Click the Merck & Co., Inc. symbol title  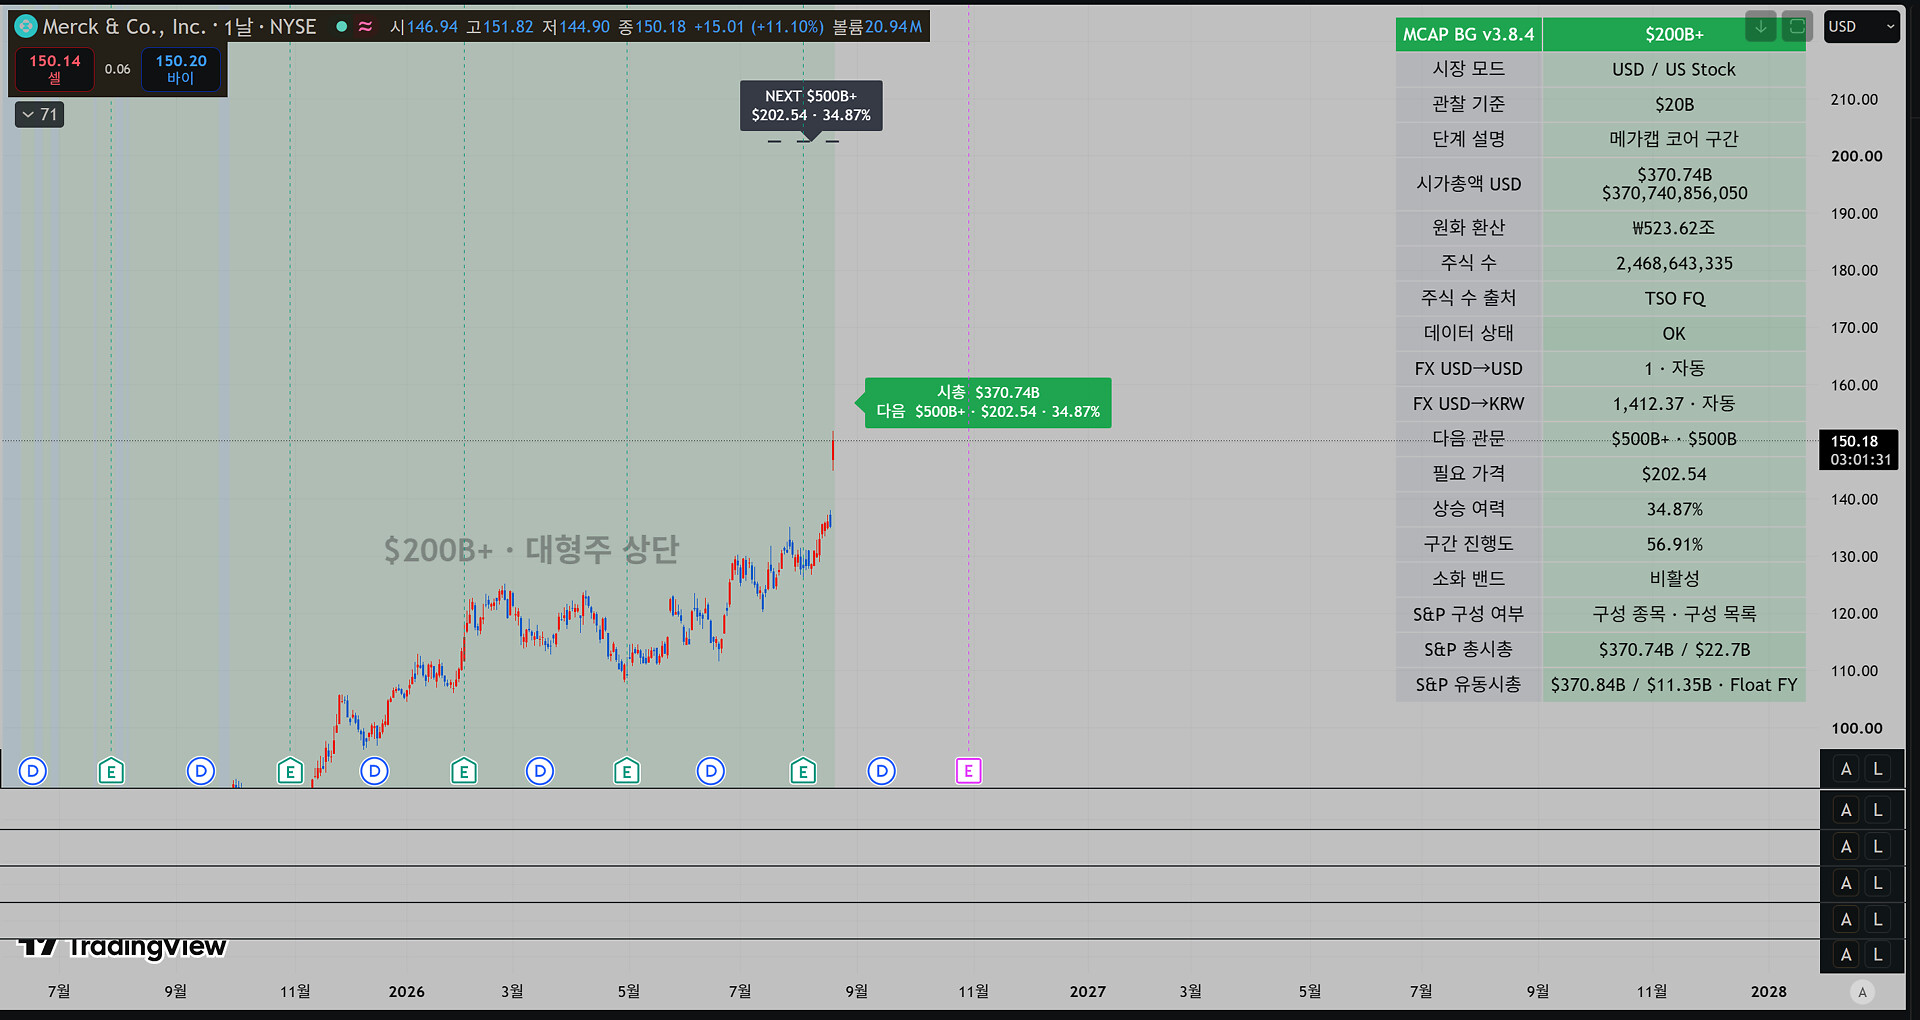click(124, 27)
